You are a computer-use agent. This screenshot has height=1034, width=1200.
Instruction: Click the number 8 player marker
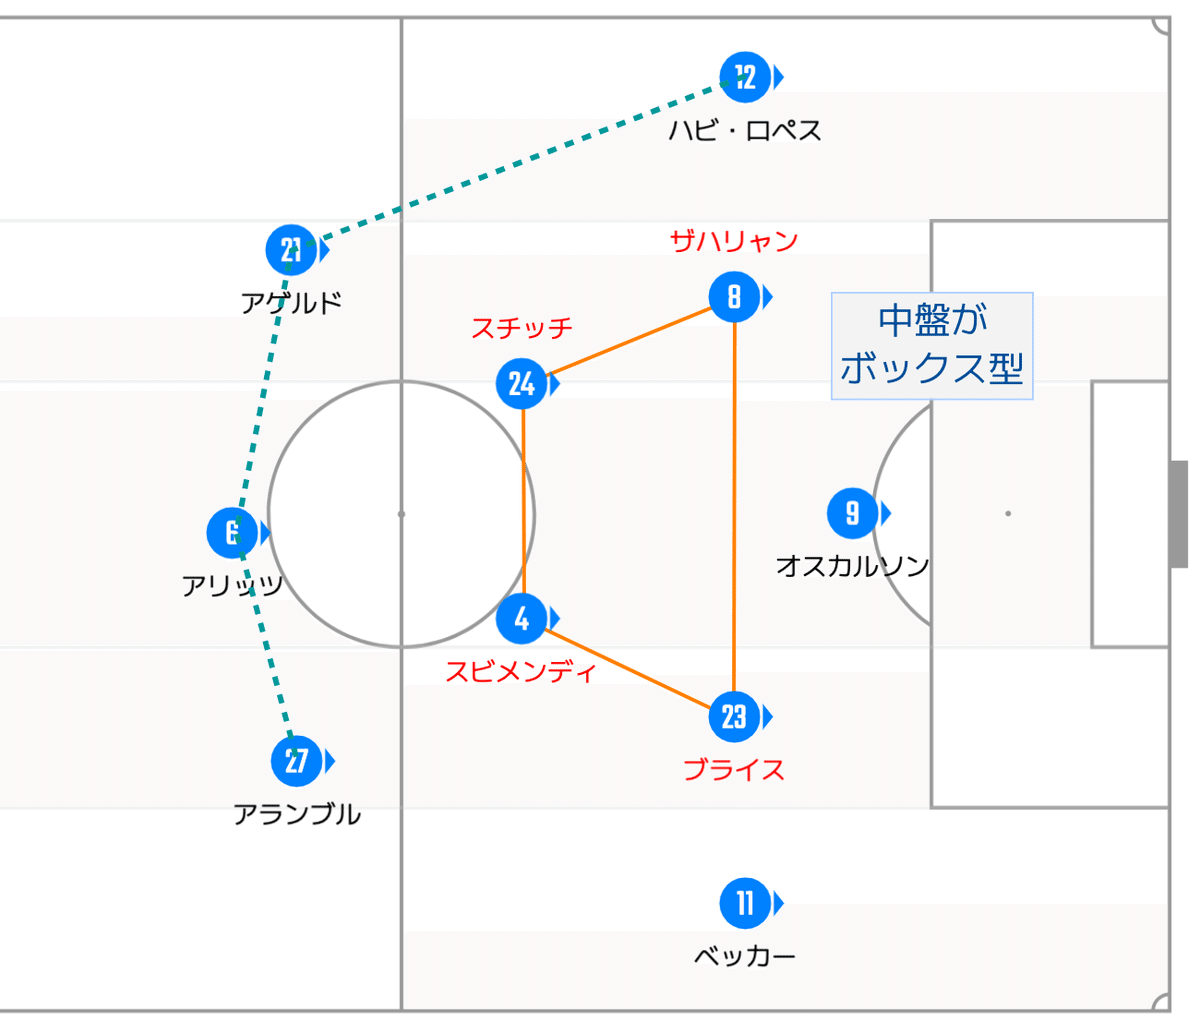[x=735, y=296]
